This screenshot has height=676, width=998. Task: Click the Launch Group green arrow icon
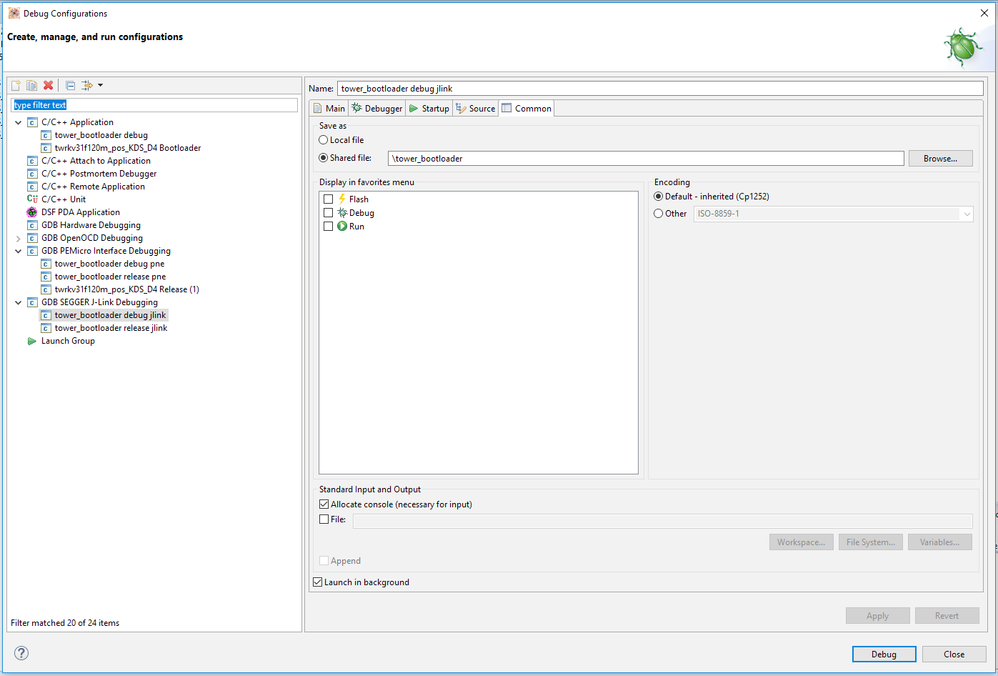pyautogui.click(x=32, y=341)
